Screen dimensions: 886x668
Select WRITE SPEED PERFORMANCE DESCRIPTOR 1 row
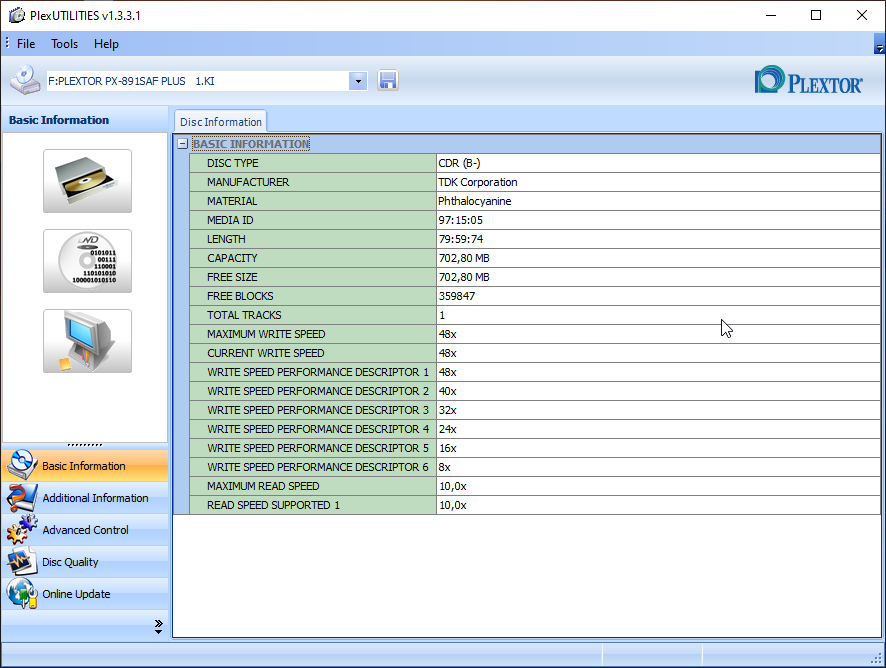click(318, 372)
